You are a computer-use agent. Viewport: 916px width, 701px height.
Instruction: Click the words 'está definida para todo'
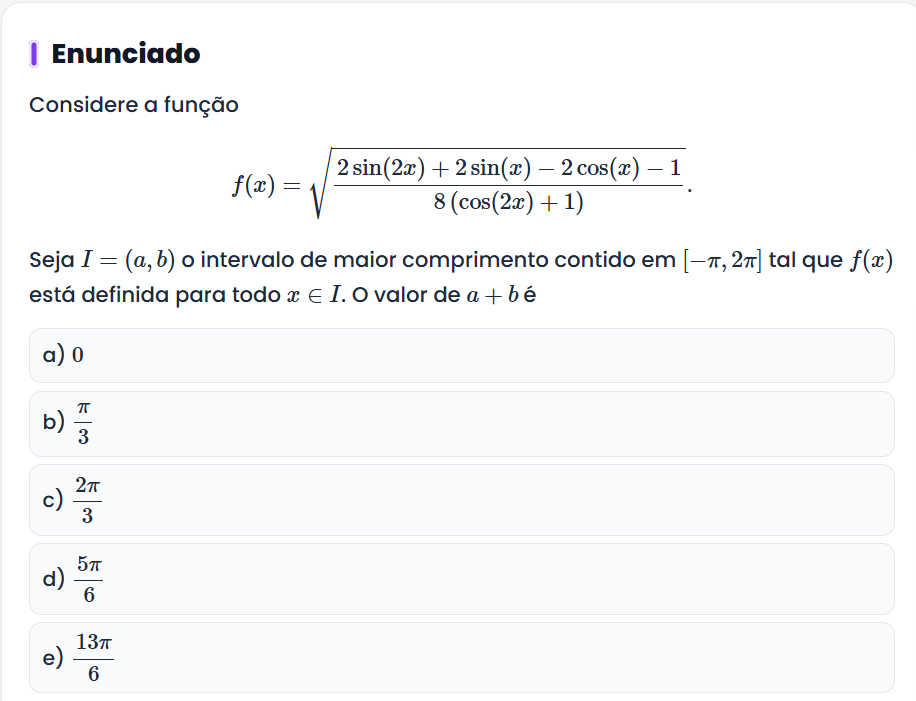point(154,298)
